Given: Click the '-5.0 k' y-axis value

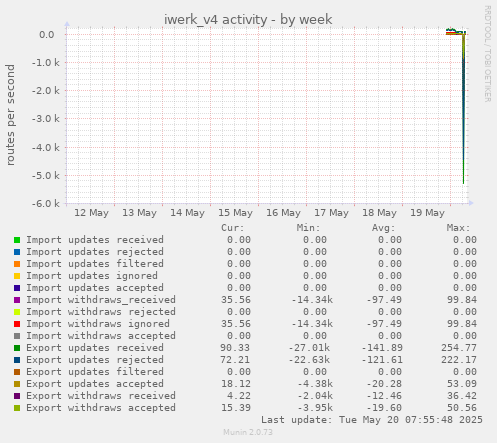Looking at the screenshot, I should (x=46, y=175).
